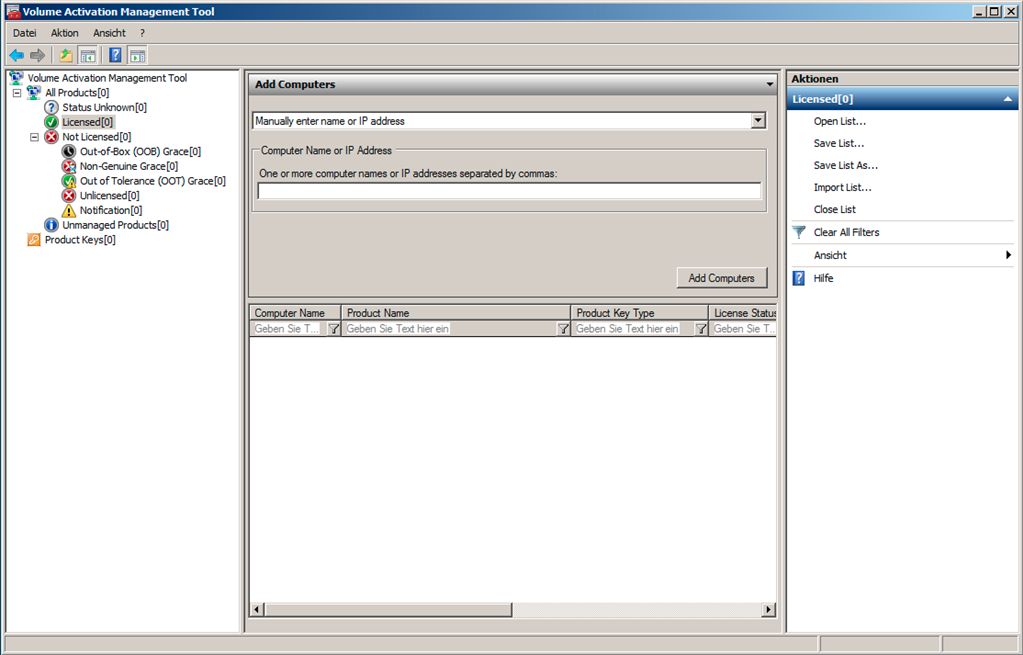Toggle the console tree pane icon
This screenshot has height=655, width=1023.
(87, 55)
